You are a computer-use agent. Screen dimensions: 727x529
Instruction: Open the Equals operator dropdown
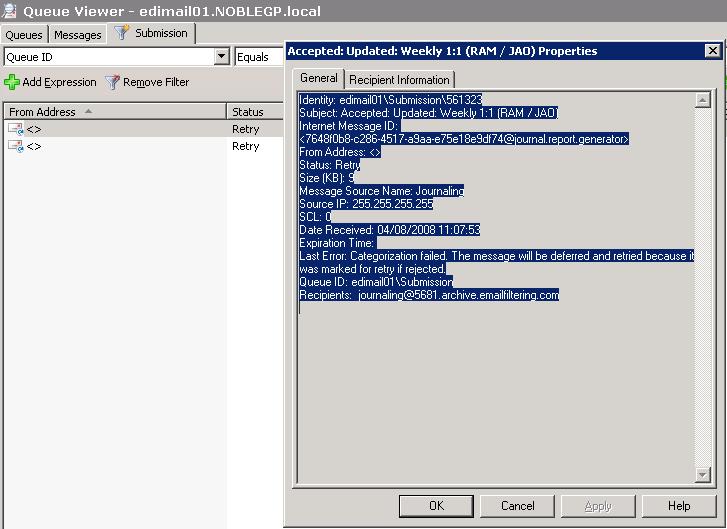pyautogui.click(x=259, y=57)
